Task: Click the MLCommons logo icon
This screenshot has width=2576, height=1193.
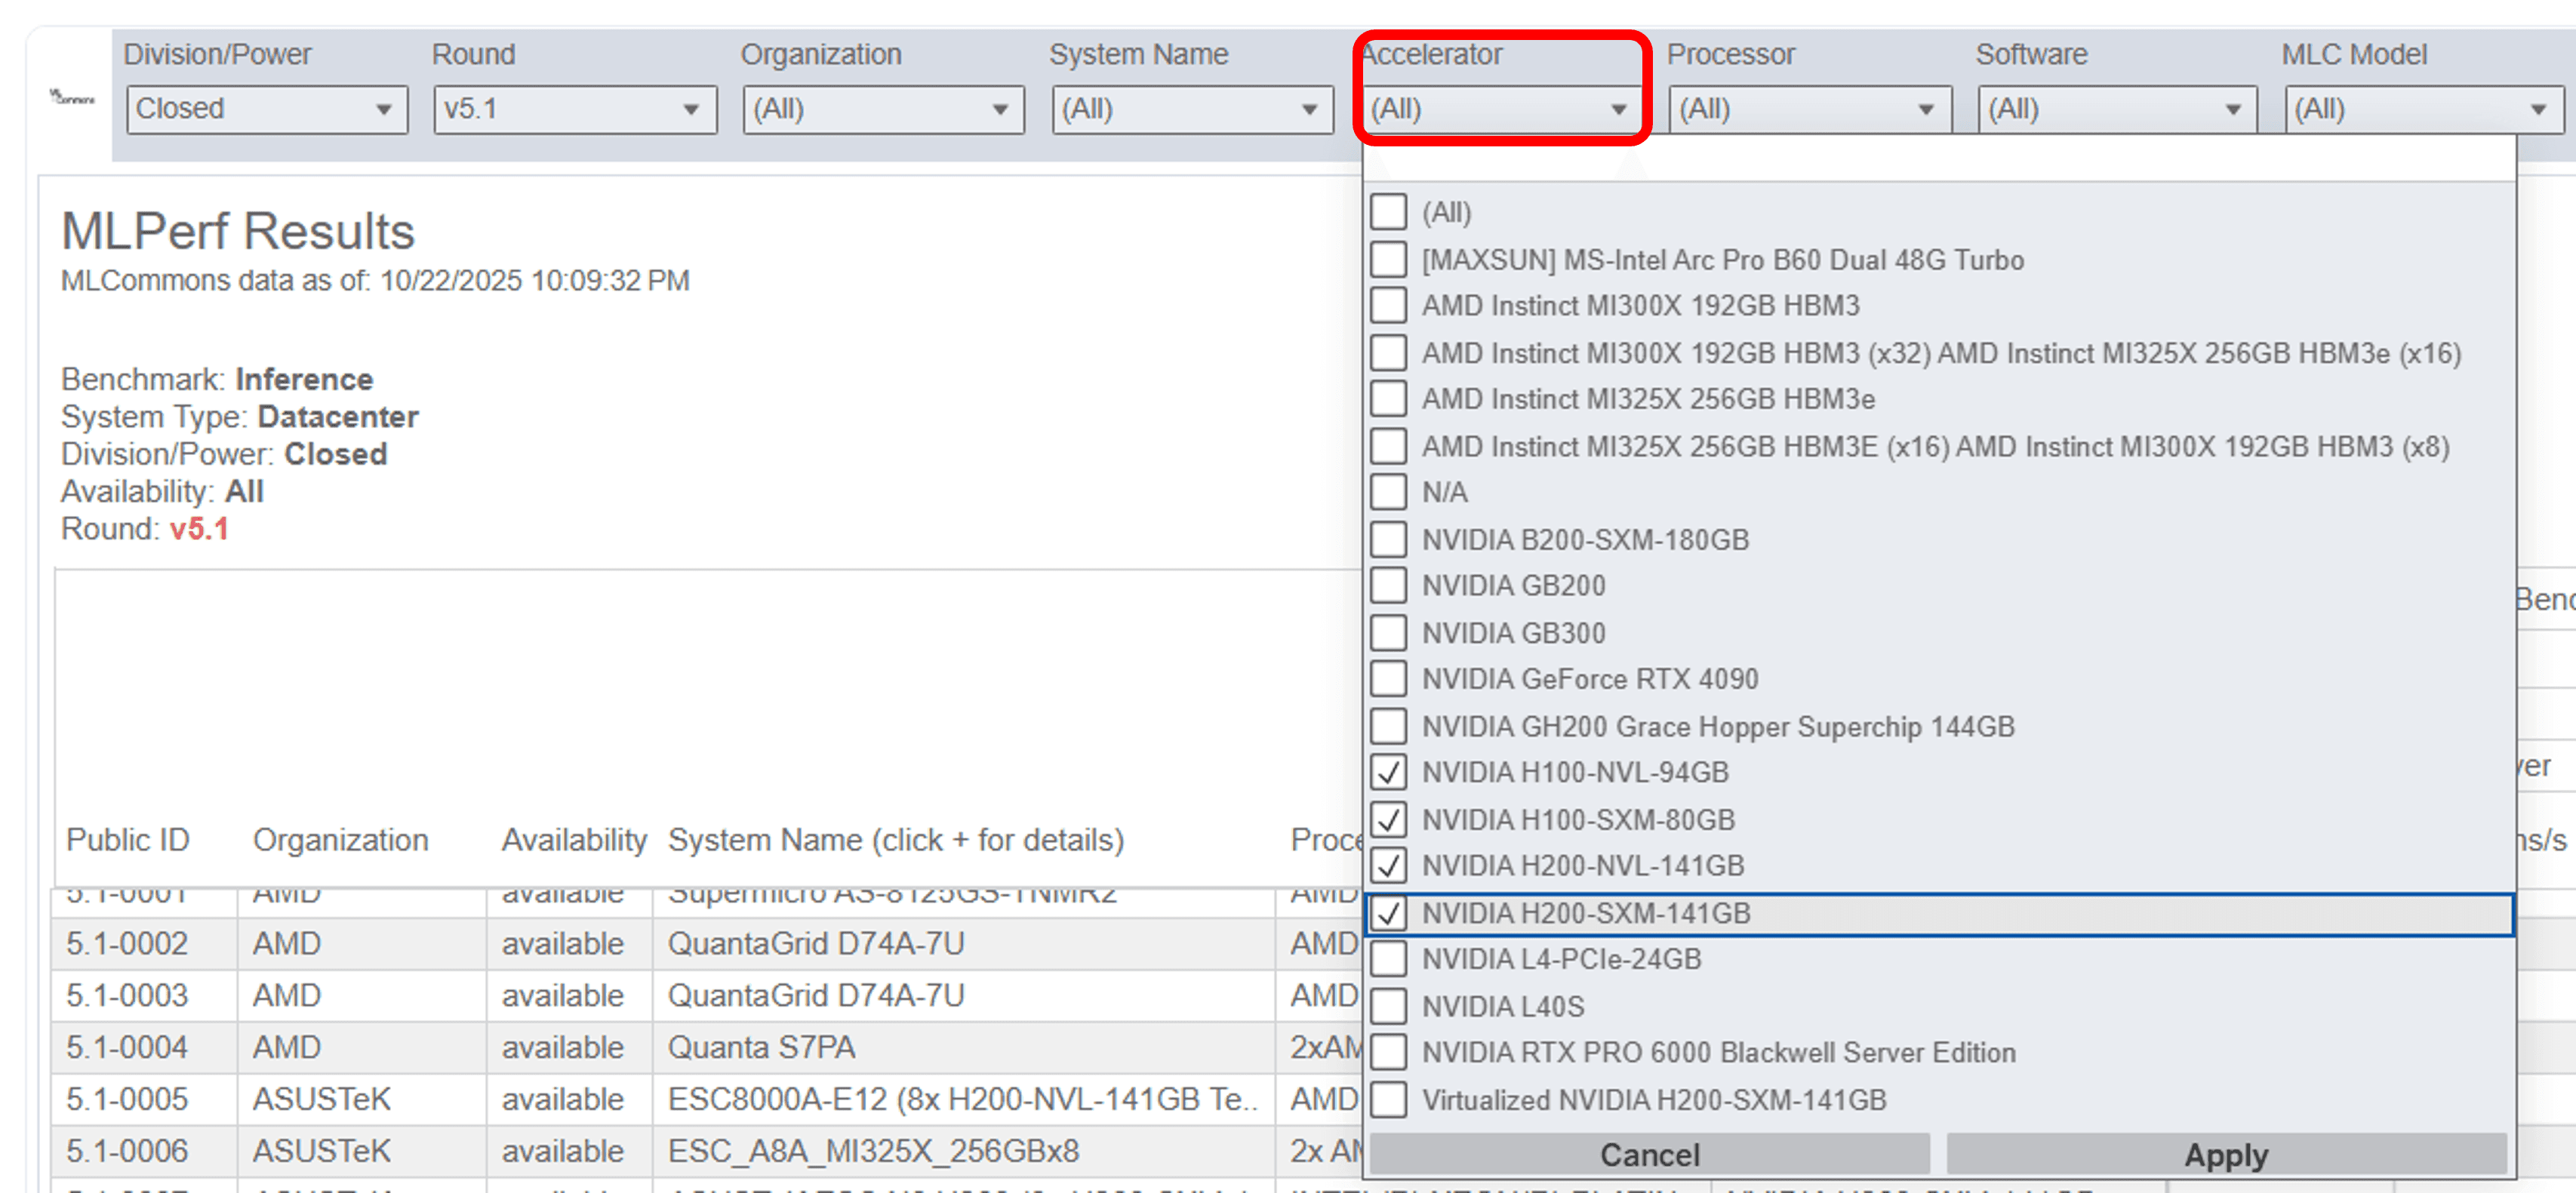Action: coord(72,97)
